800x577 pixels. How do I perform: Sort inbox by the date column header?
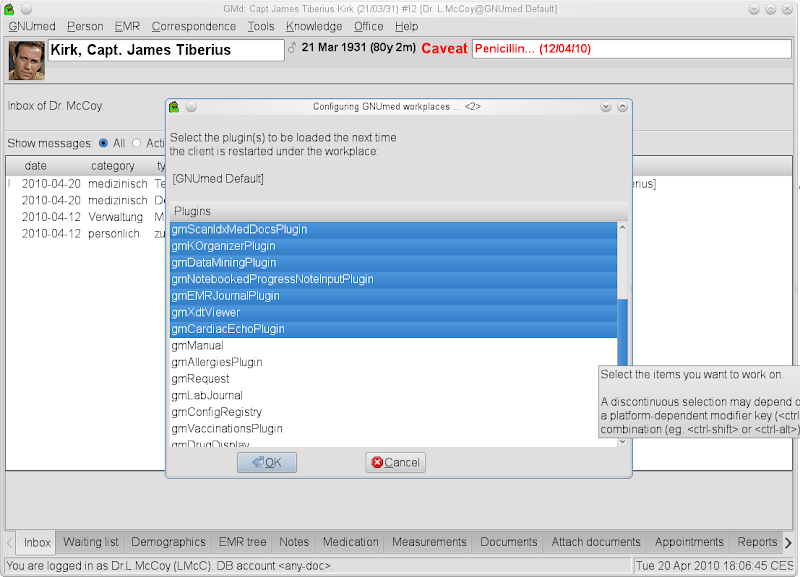(36, 166)
